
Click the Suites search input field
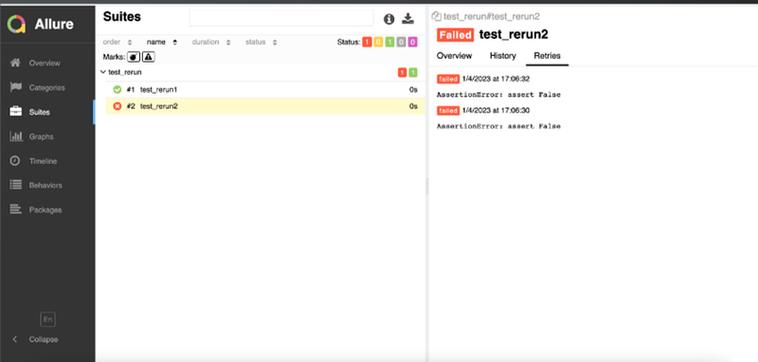pos(281,18)
